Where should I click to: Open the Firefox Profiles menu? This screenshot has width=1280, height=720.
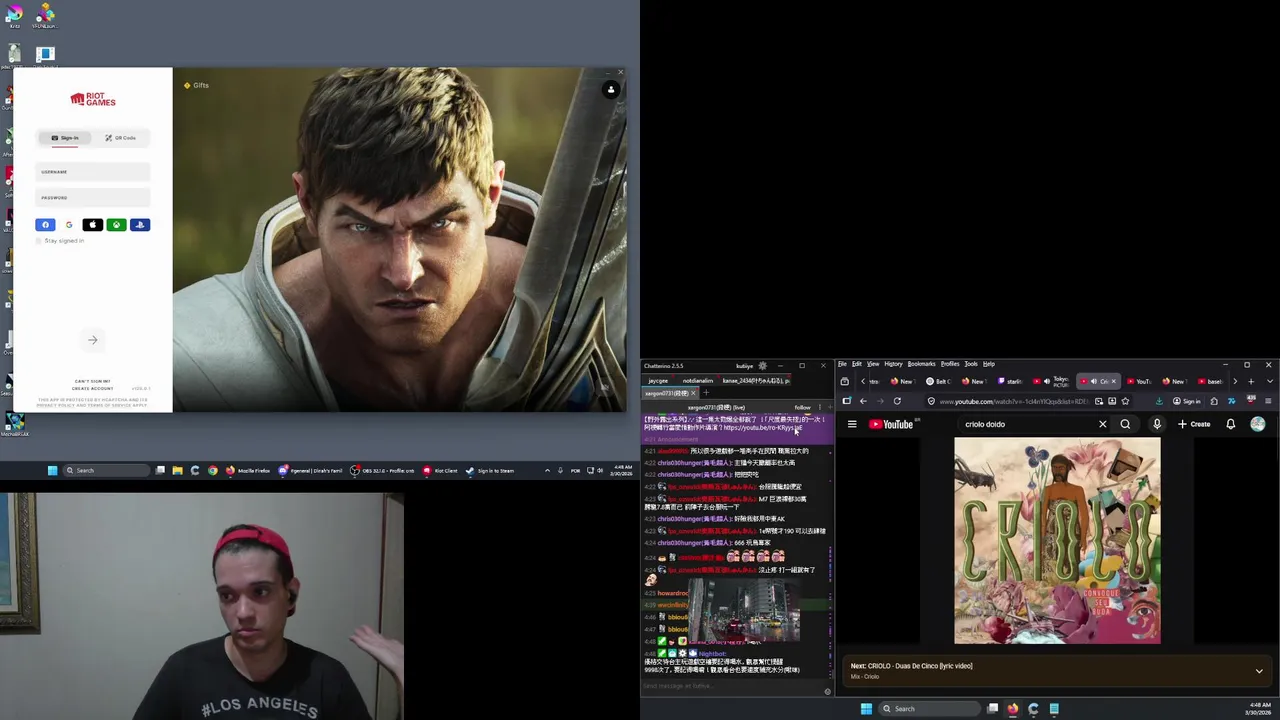click(950, 364)
